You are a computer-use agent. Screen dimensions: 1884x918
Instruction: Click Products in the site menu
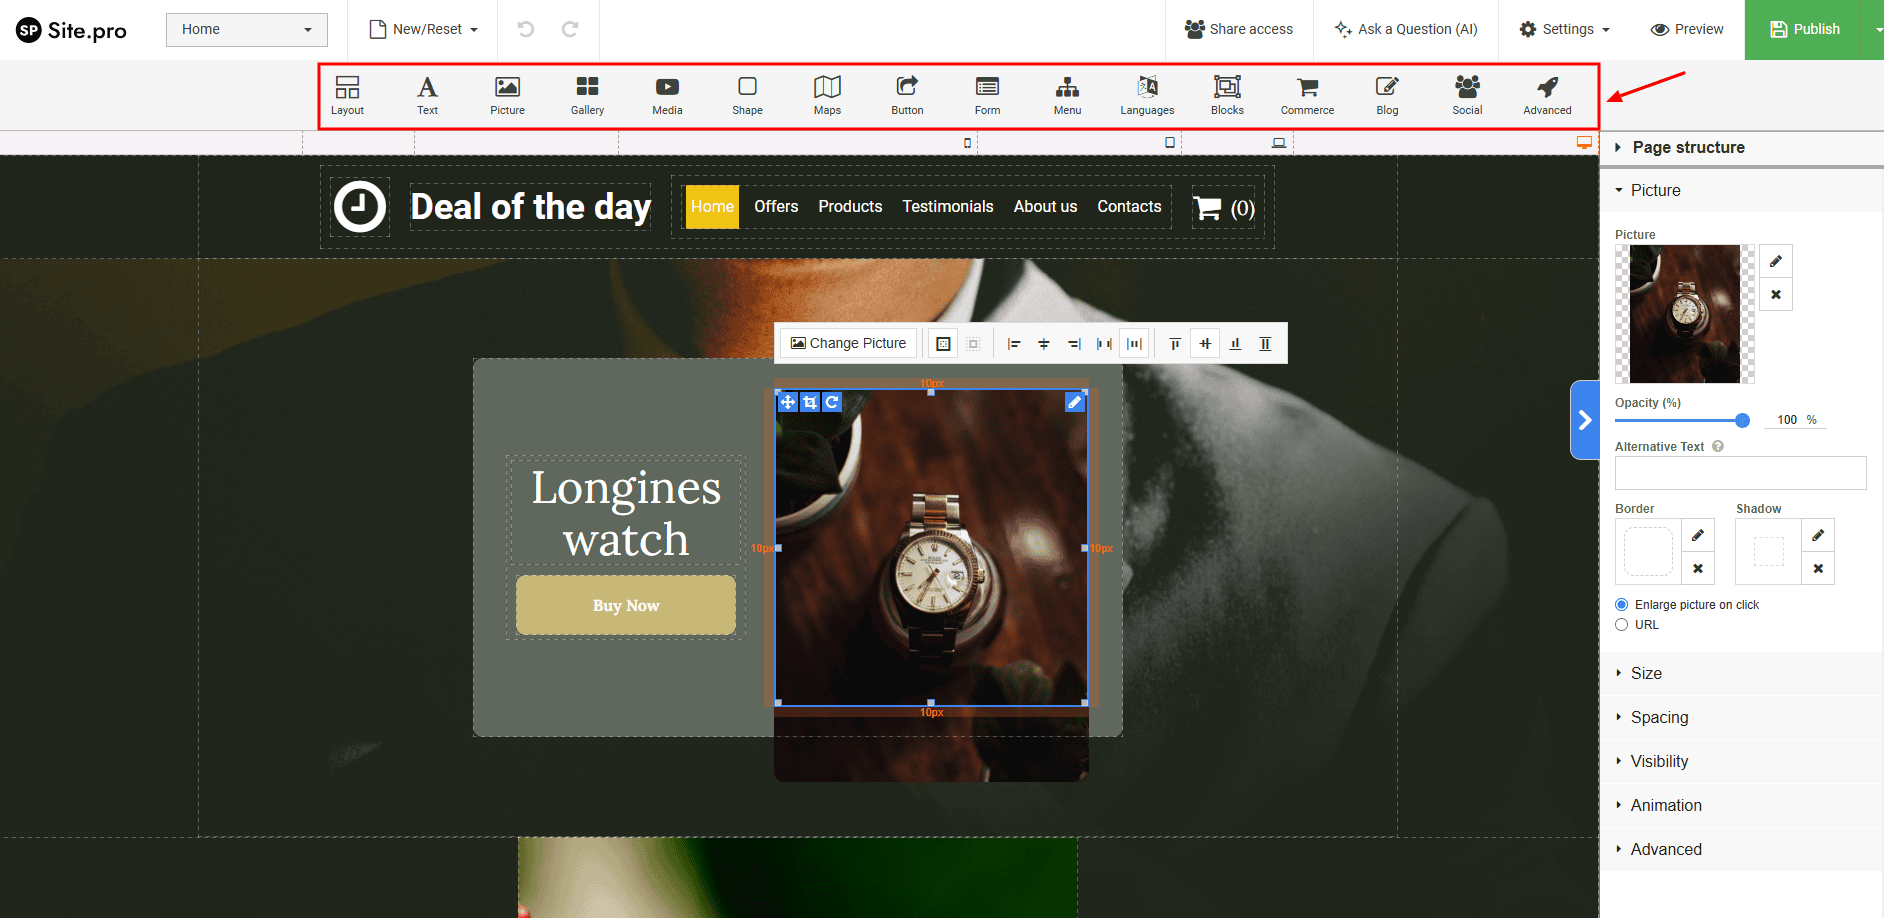pos(850,206)
